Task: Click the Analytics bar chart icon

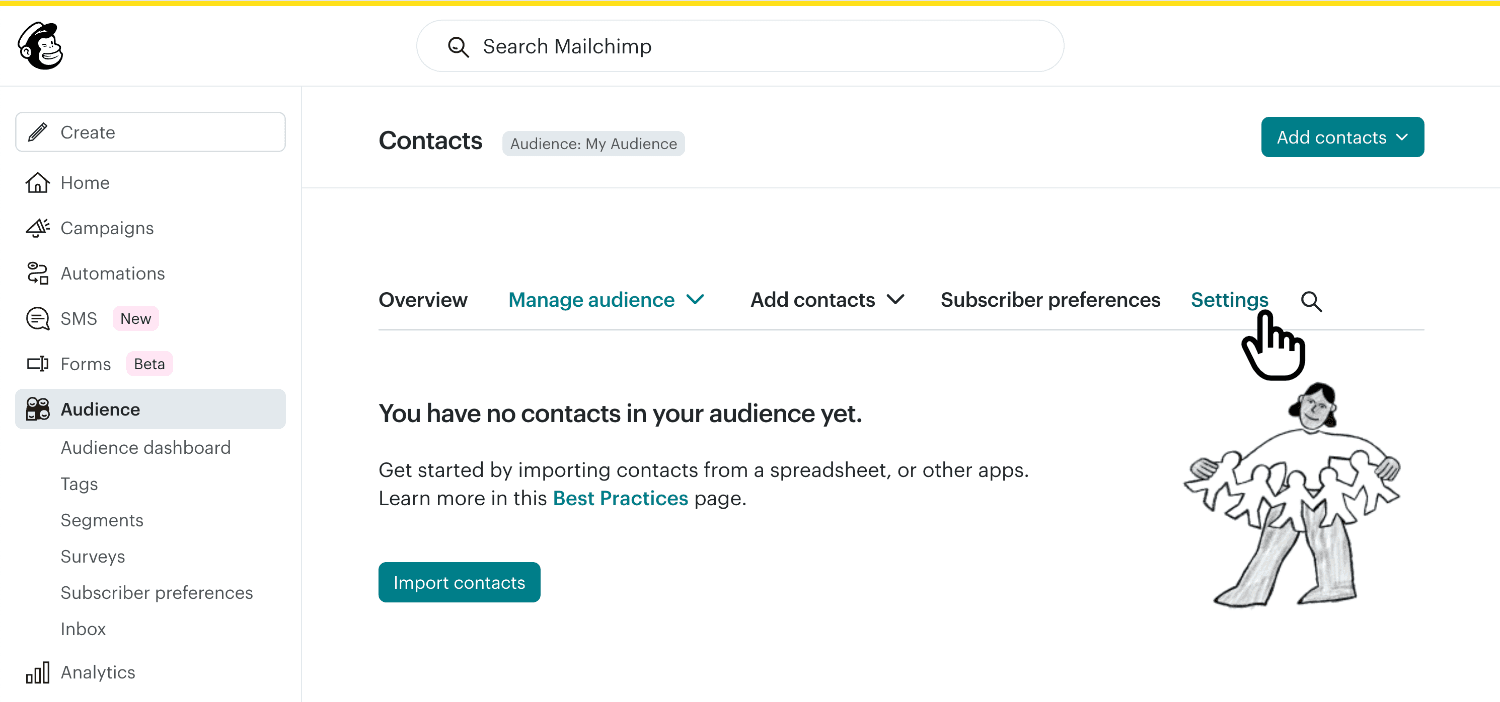Action: coord(37,672)
